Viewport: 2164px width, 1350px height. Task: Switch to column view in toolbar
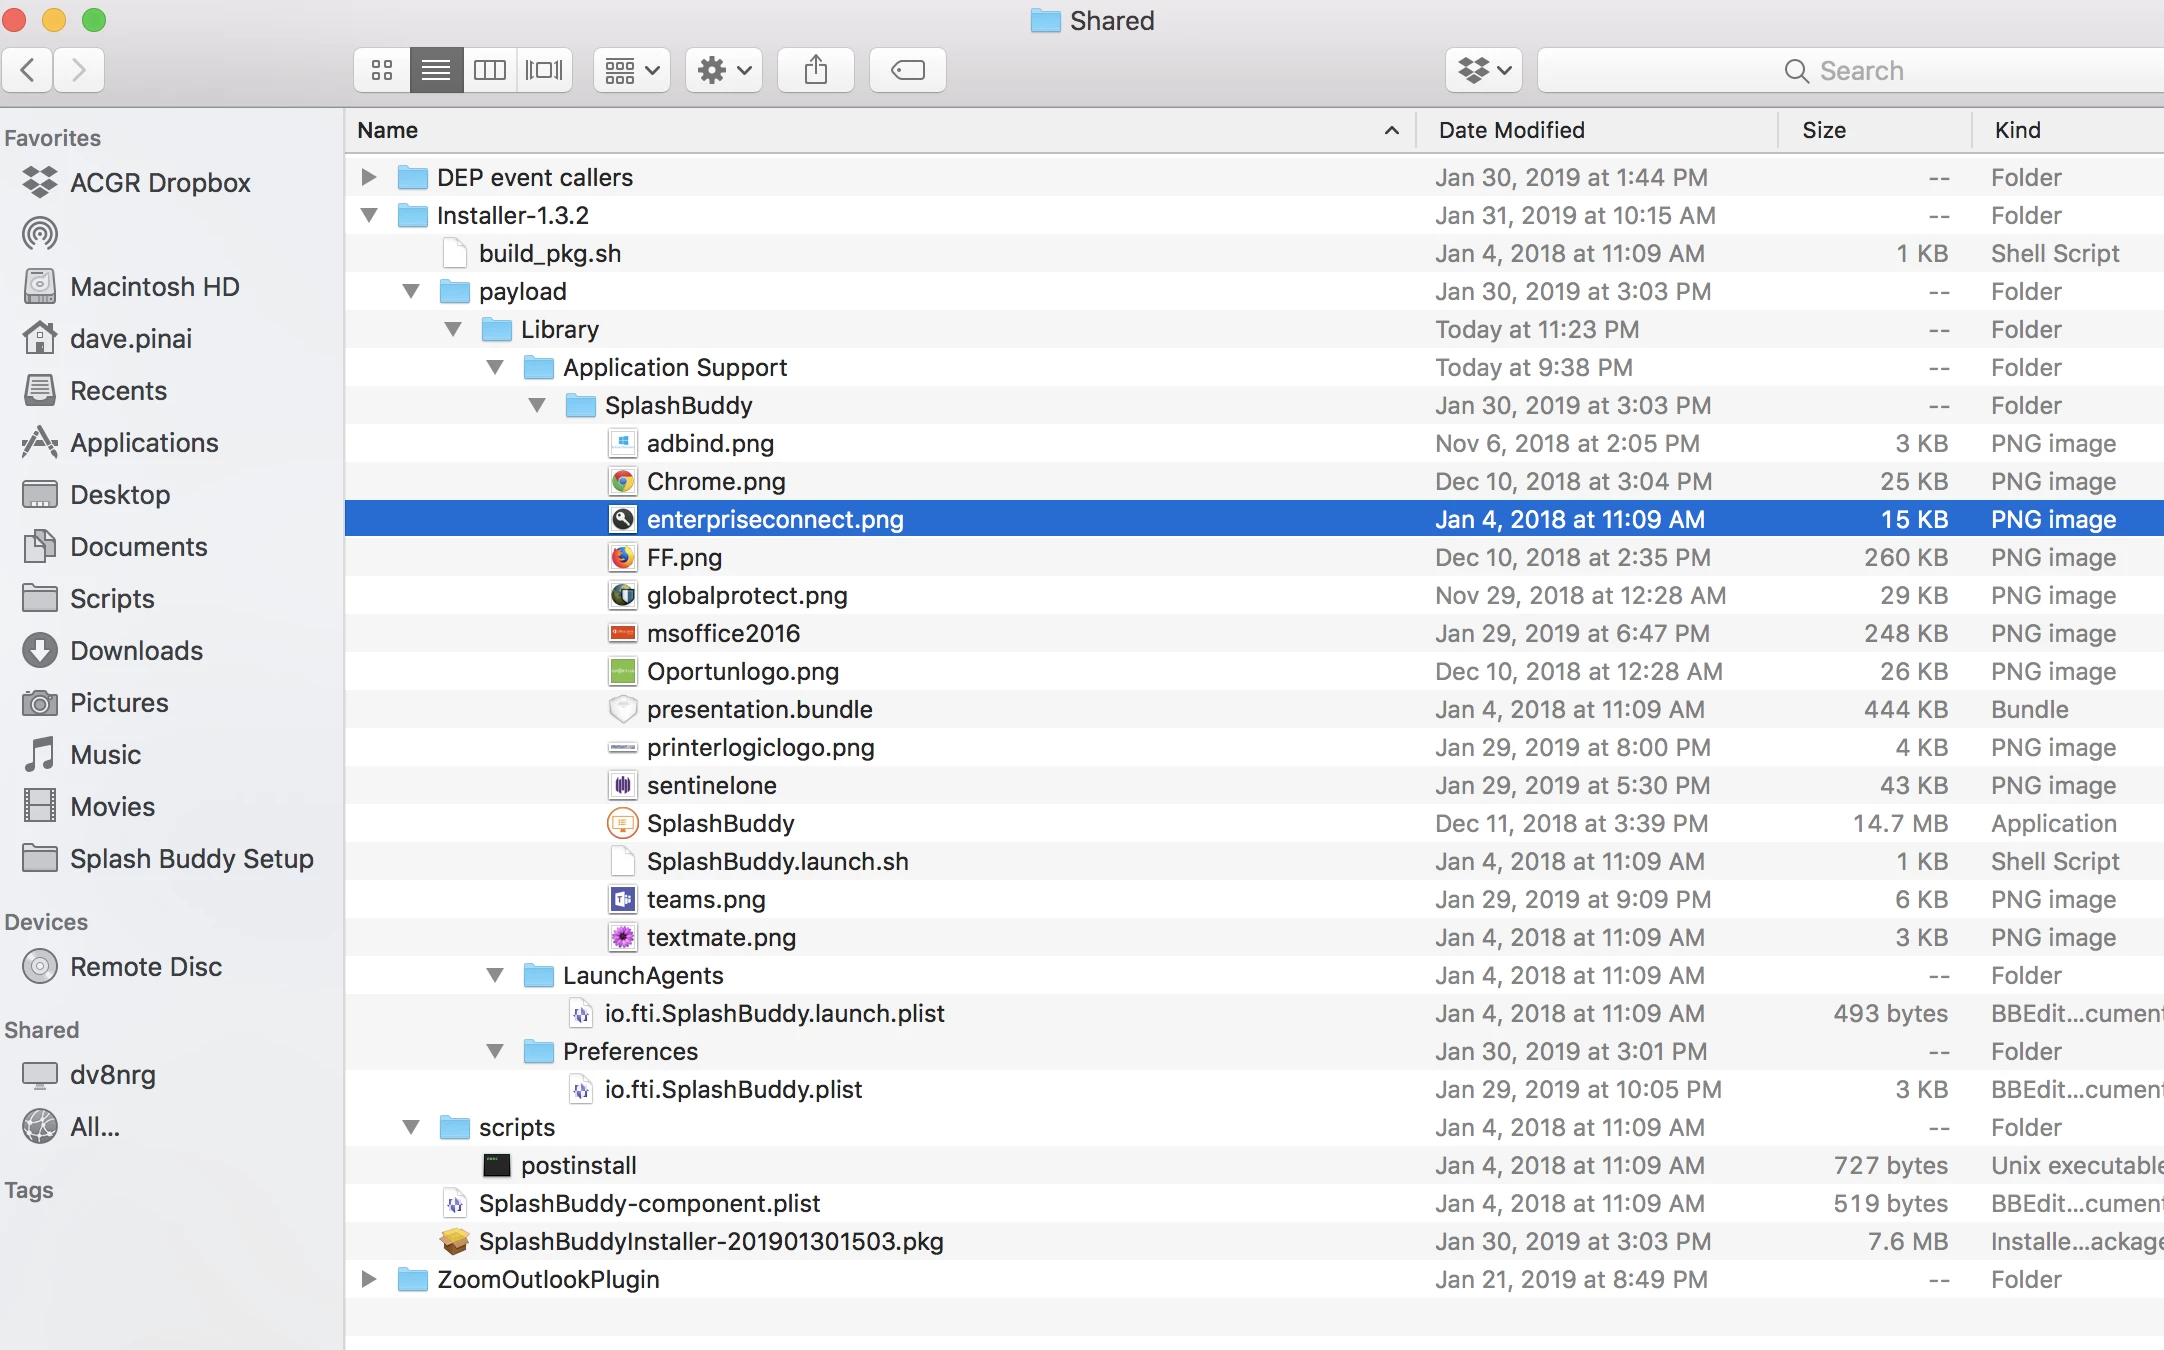pyautogui.click(x=490, y=70)
